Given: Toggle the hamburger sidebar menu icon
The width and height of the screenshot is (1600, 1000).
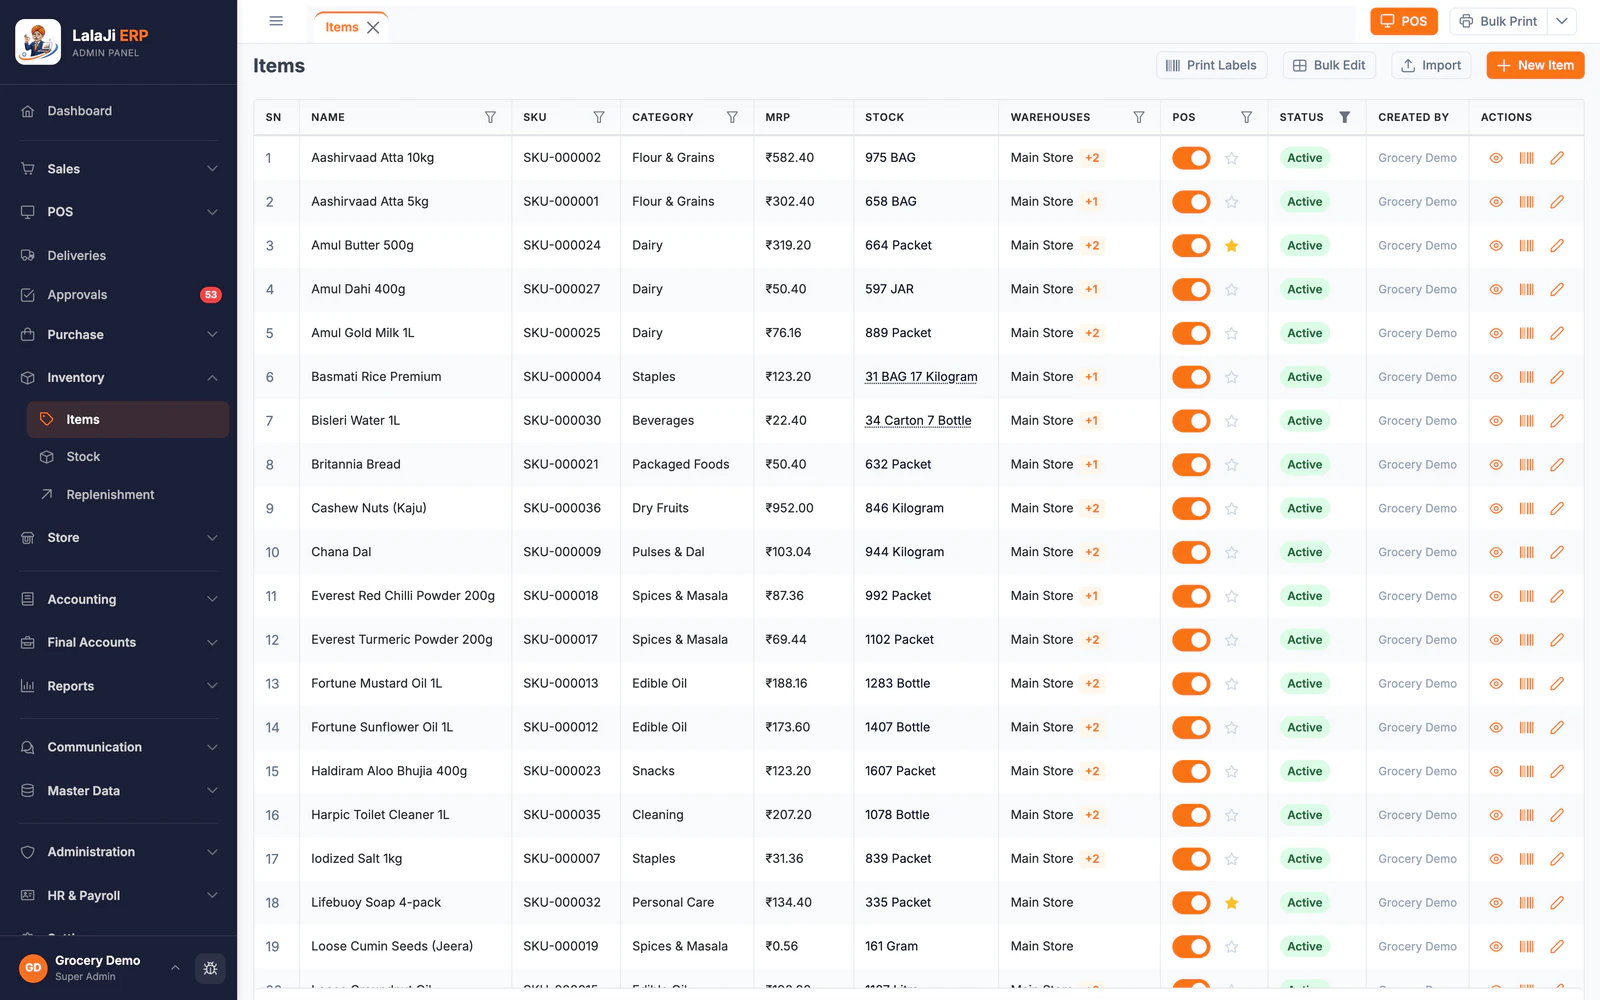Looking at the screenshot, I should pyautogui.click(x=276, y=21).
